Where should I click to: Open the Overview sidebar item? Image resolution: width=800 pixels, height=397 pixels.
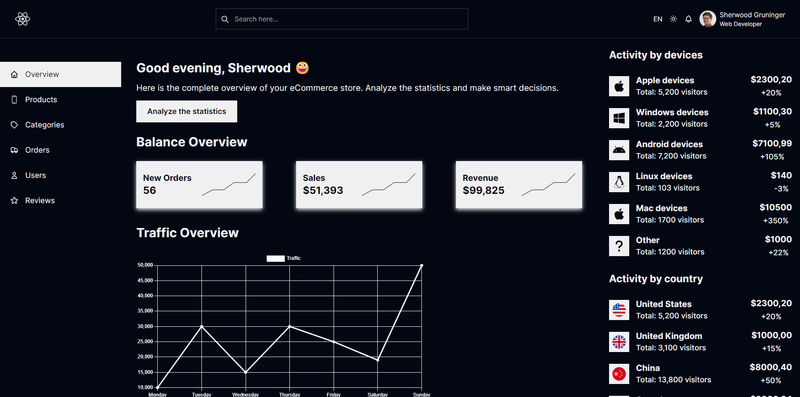click(x=61, y=75)
